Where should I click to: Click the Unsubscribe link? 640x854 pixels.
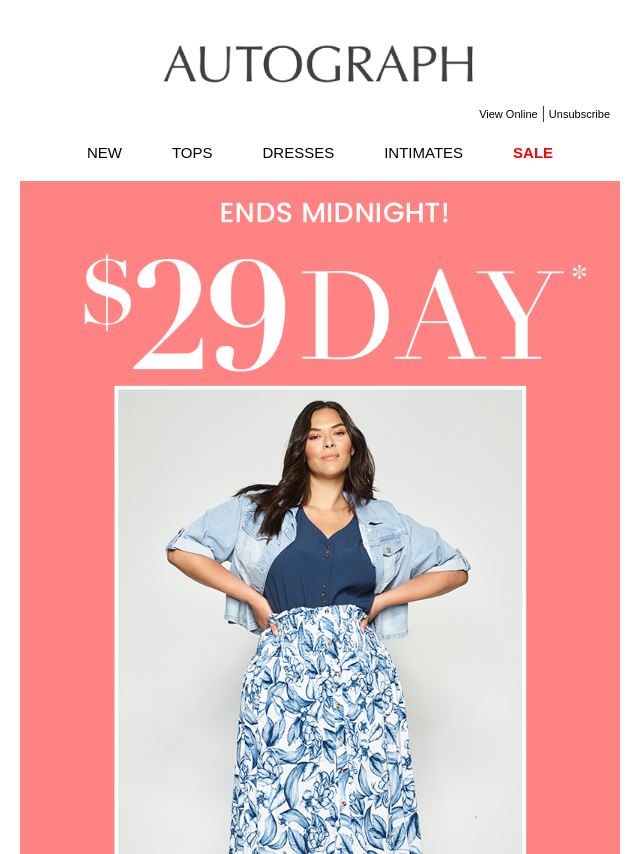(579, 114)
